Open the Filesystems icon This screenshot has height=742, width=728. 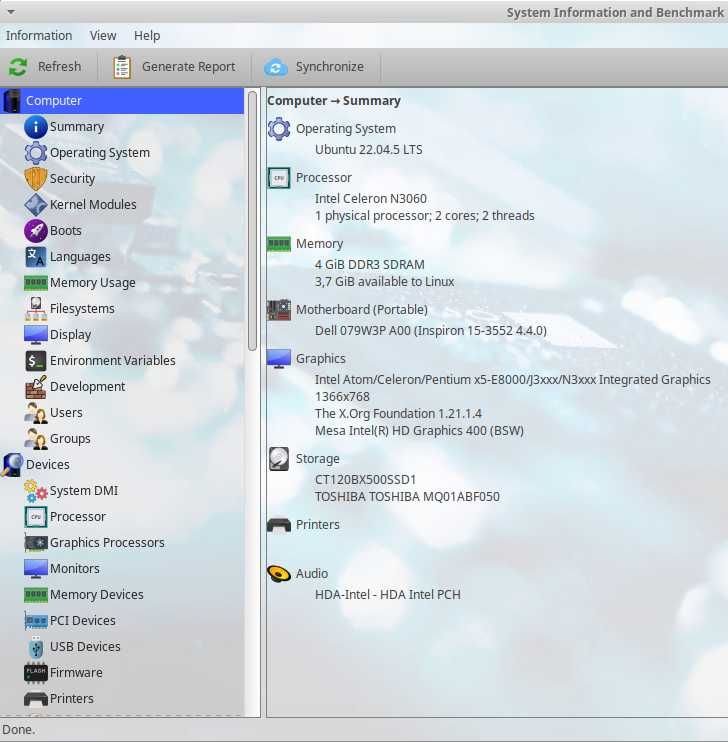tap(36, 309)
